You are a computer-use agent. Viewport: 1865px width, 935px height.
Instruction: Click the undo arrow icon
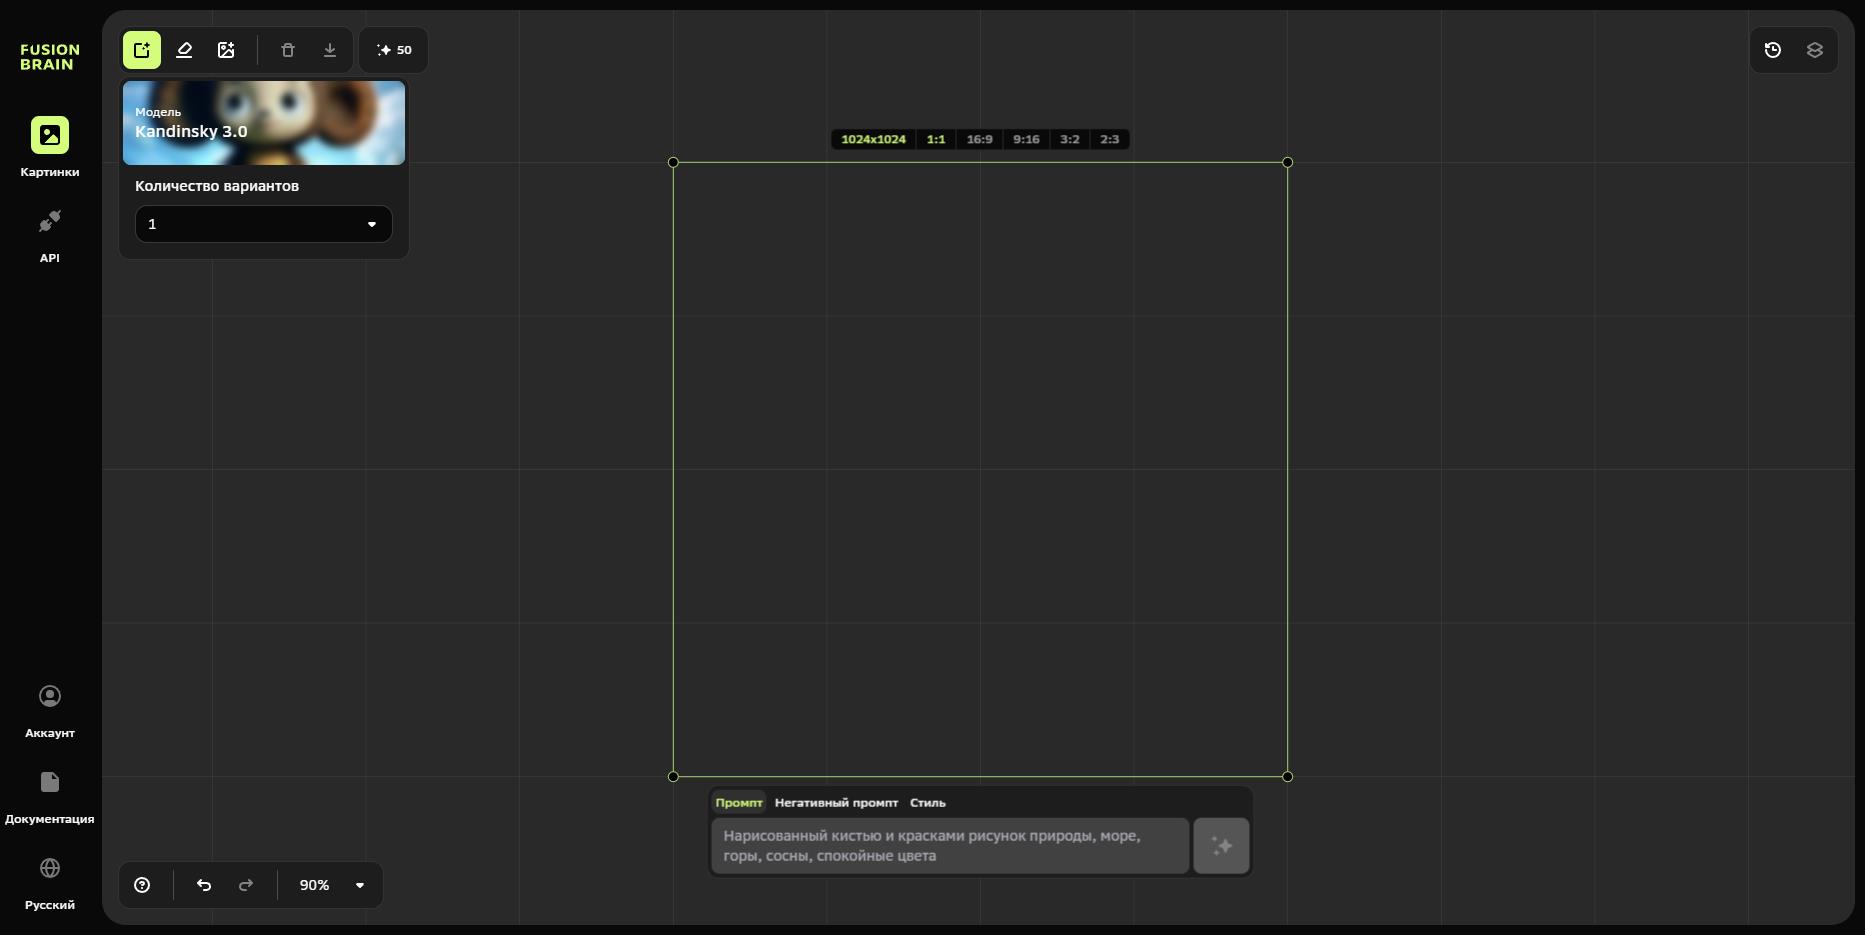click(x=204, y=885)
